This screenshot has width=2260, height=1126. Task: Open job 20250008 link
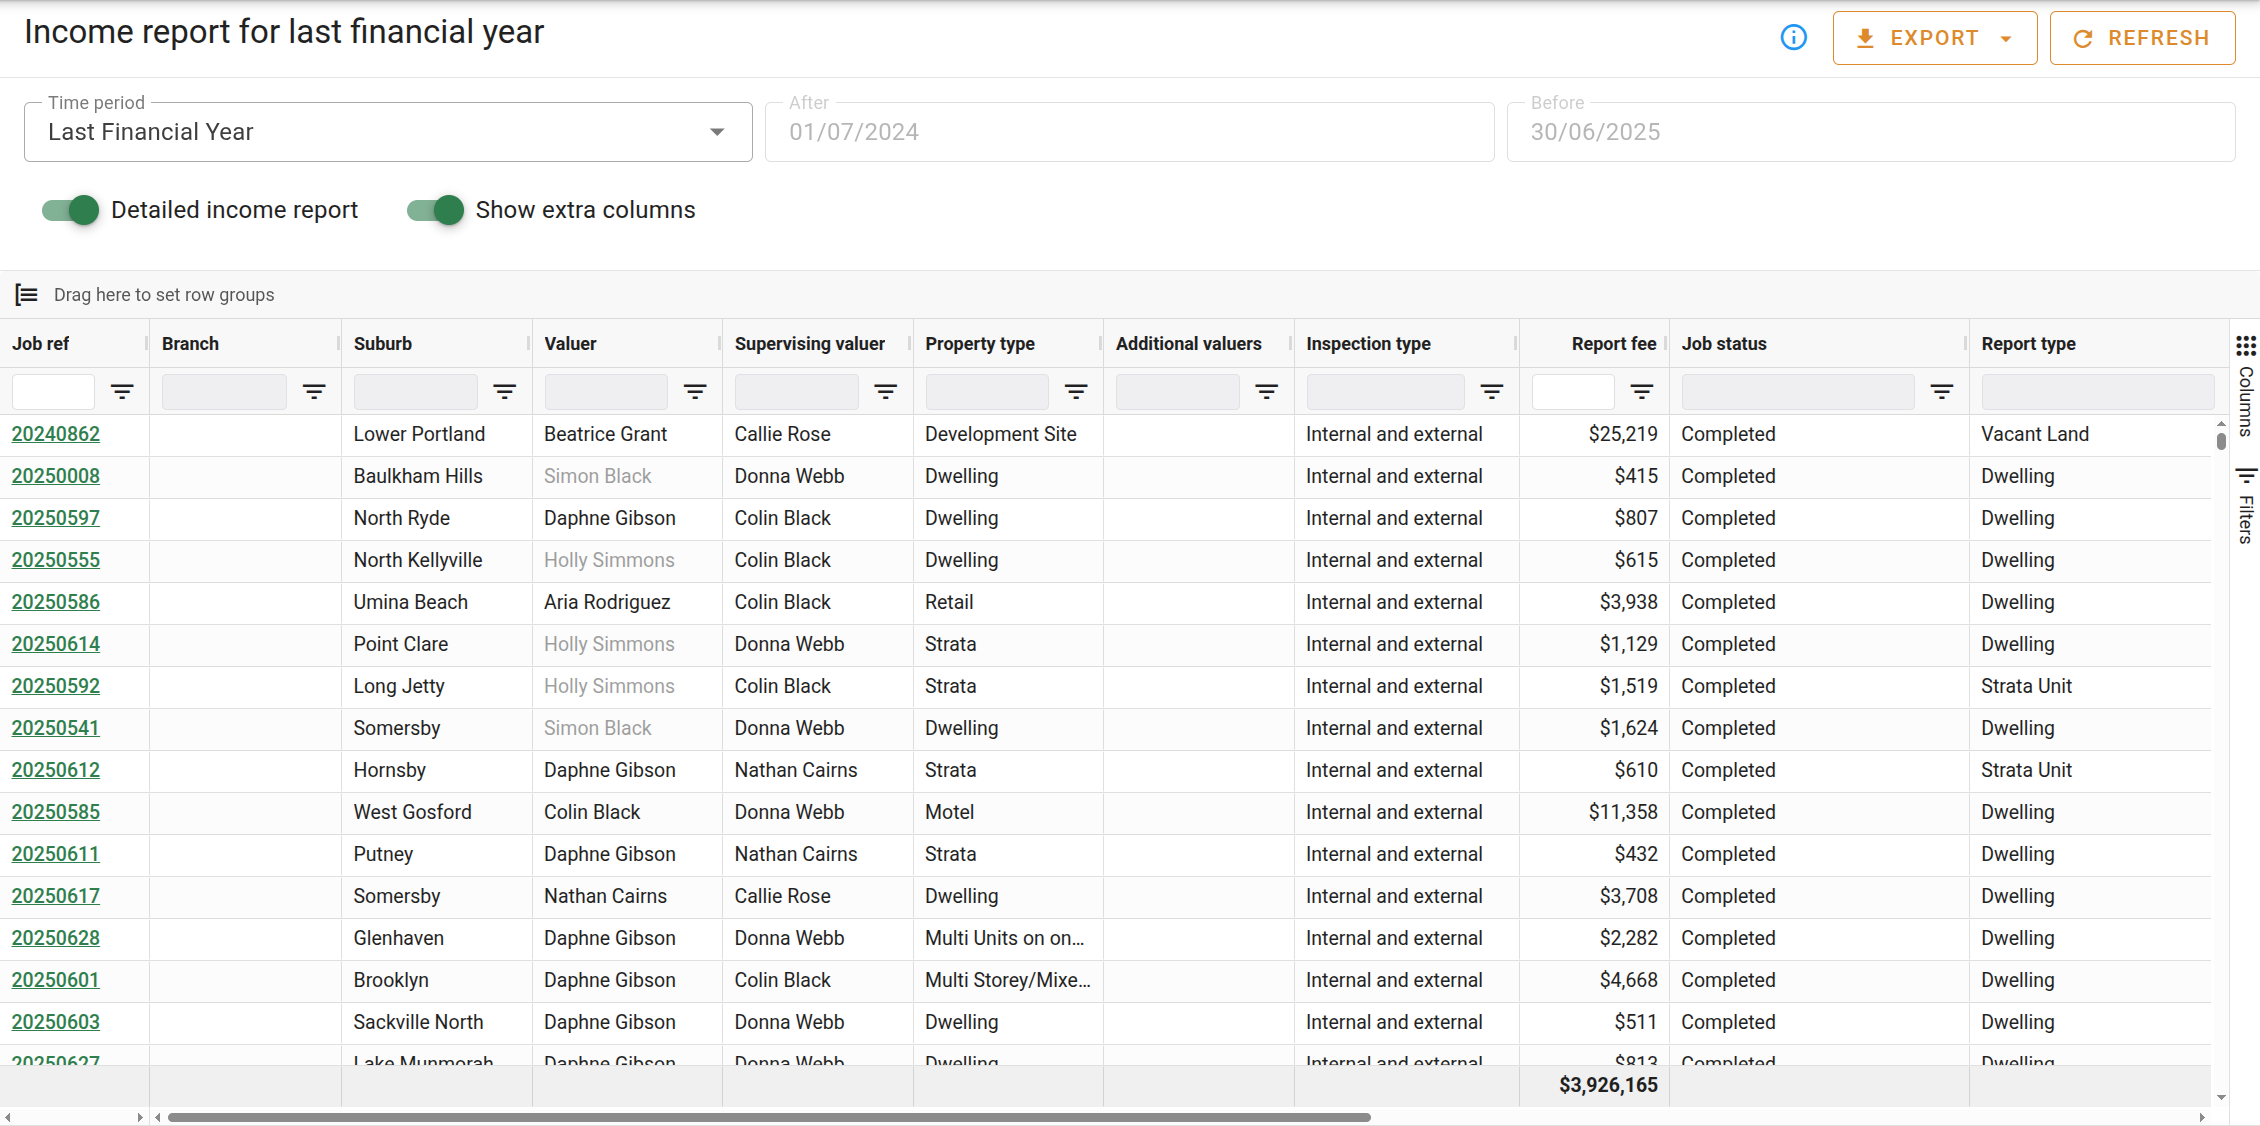pyautogui.click(x=56, y=476)
